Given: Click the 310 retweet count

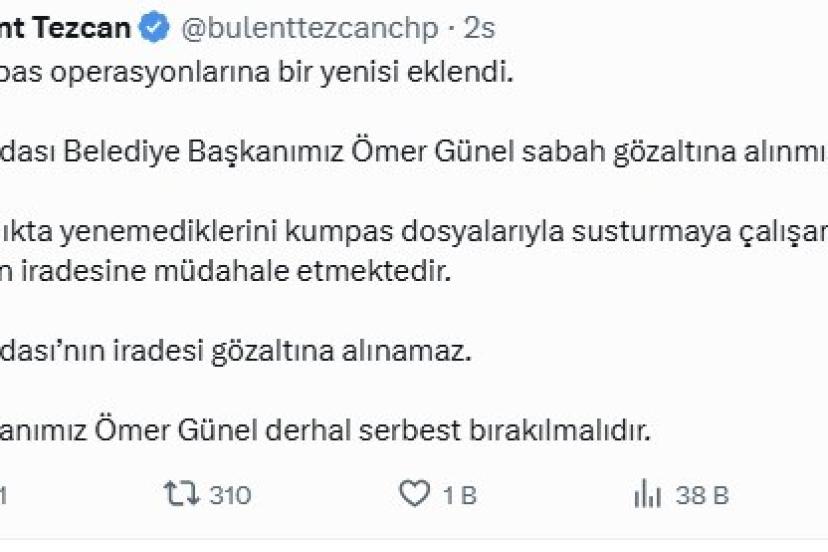Looking at the screenshot, I should pyautogui.click(x=231, y=495).
